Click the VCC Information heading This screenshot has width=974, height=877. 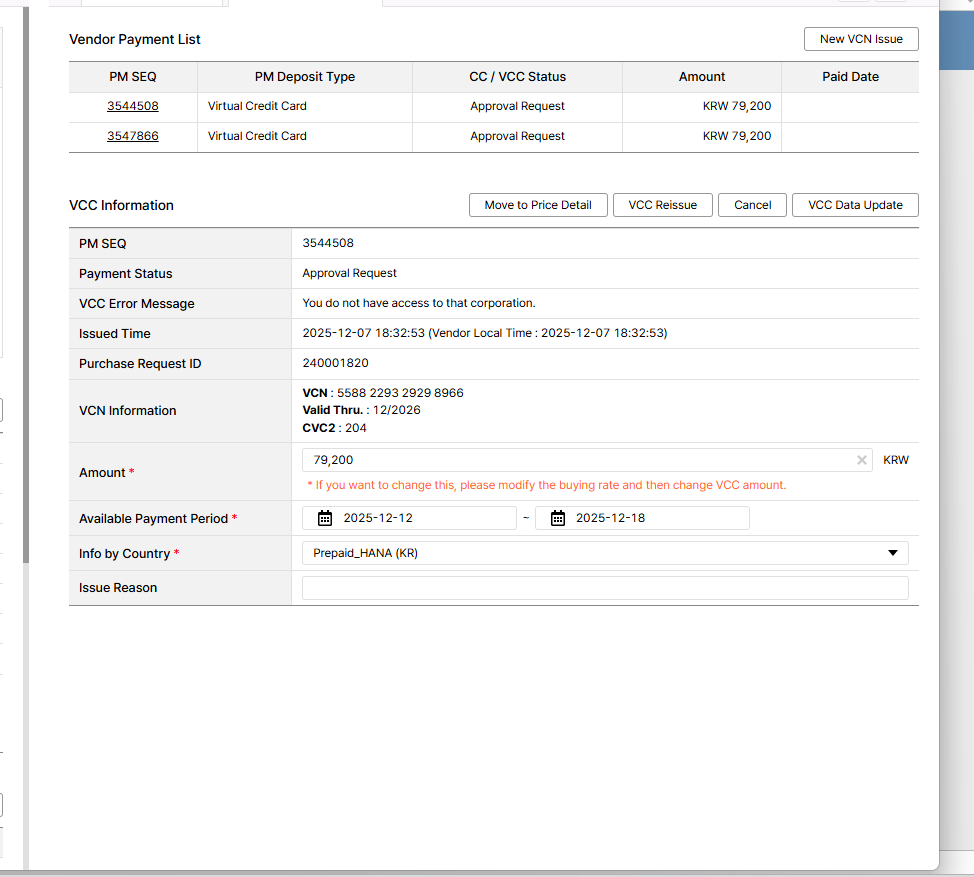click(121, 205)
